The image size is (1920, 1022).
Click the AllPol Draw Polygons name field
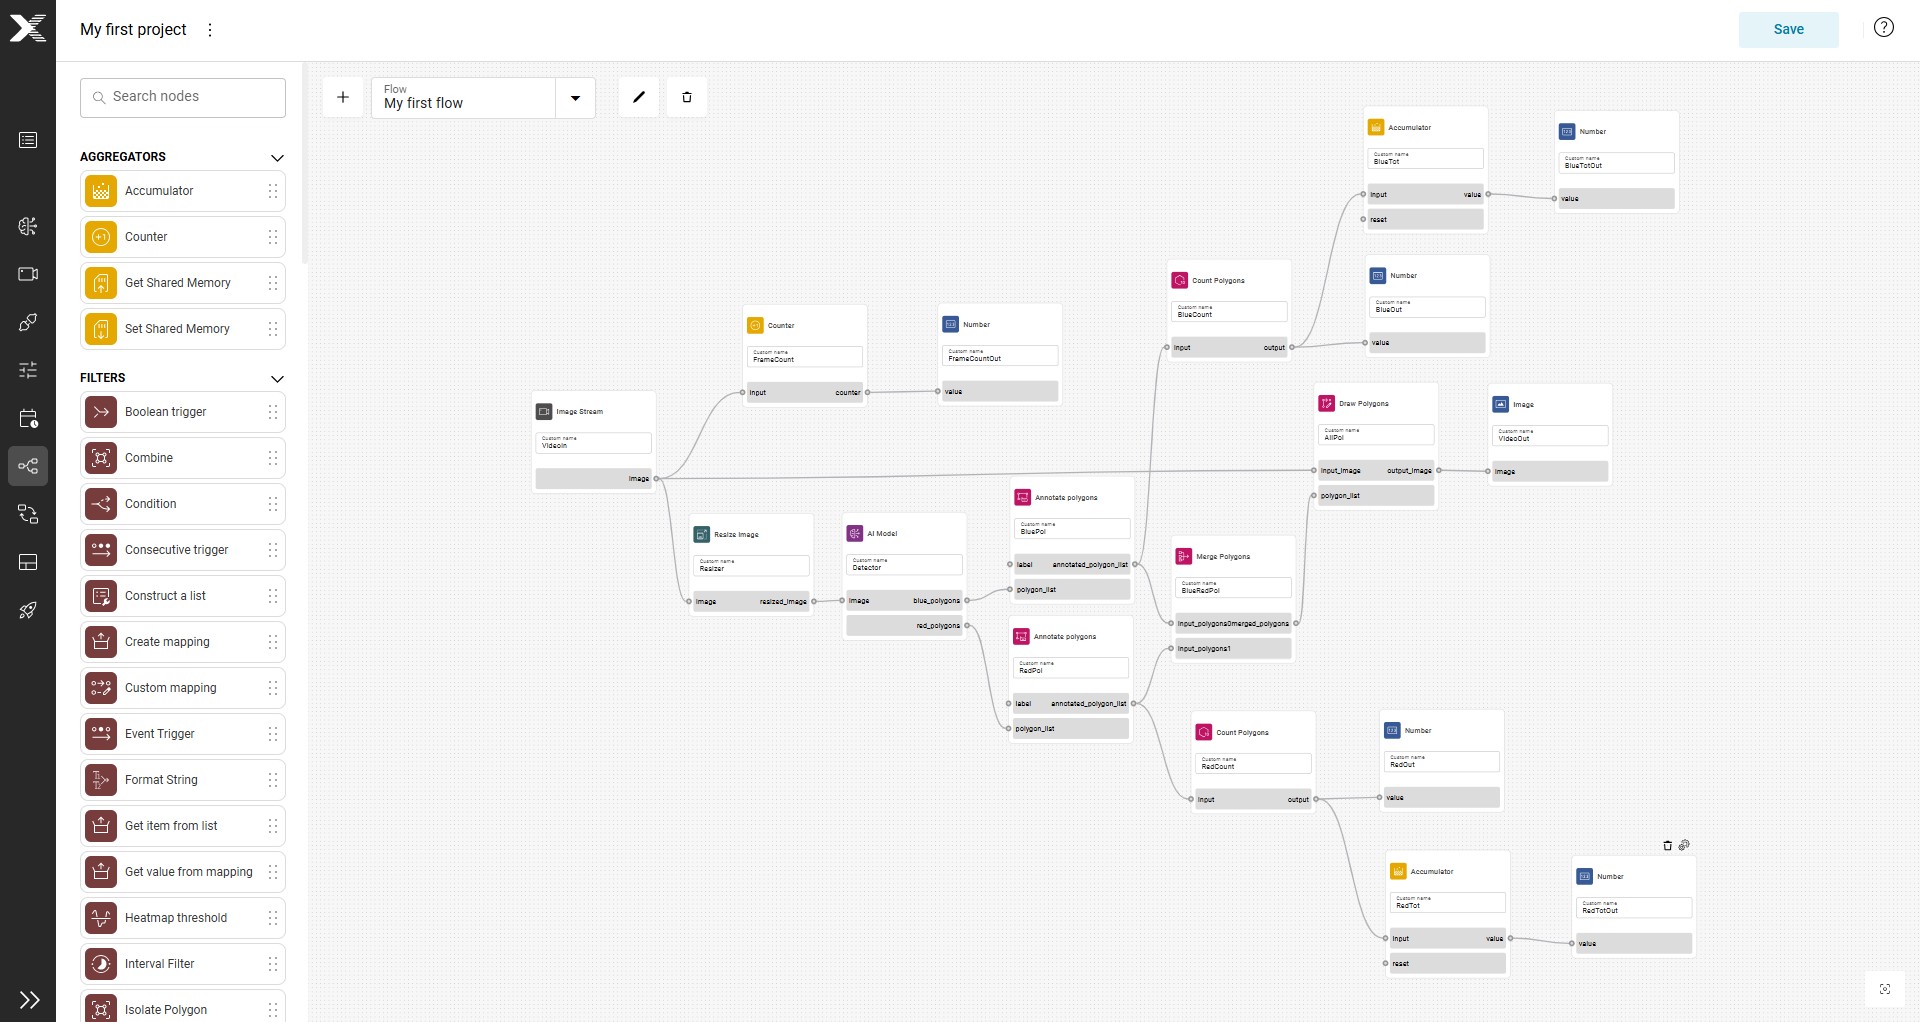click(1376, 434)
